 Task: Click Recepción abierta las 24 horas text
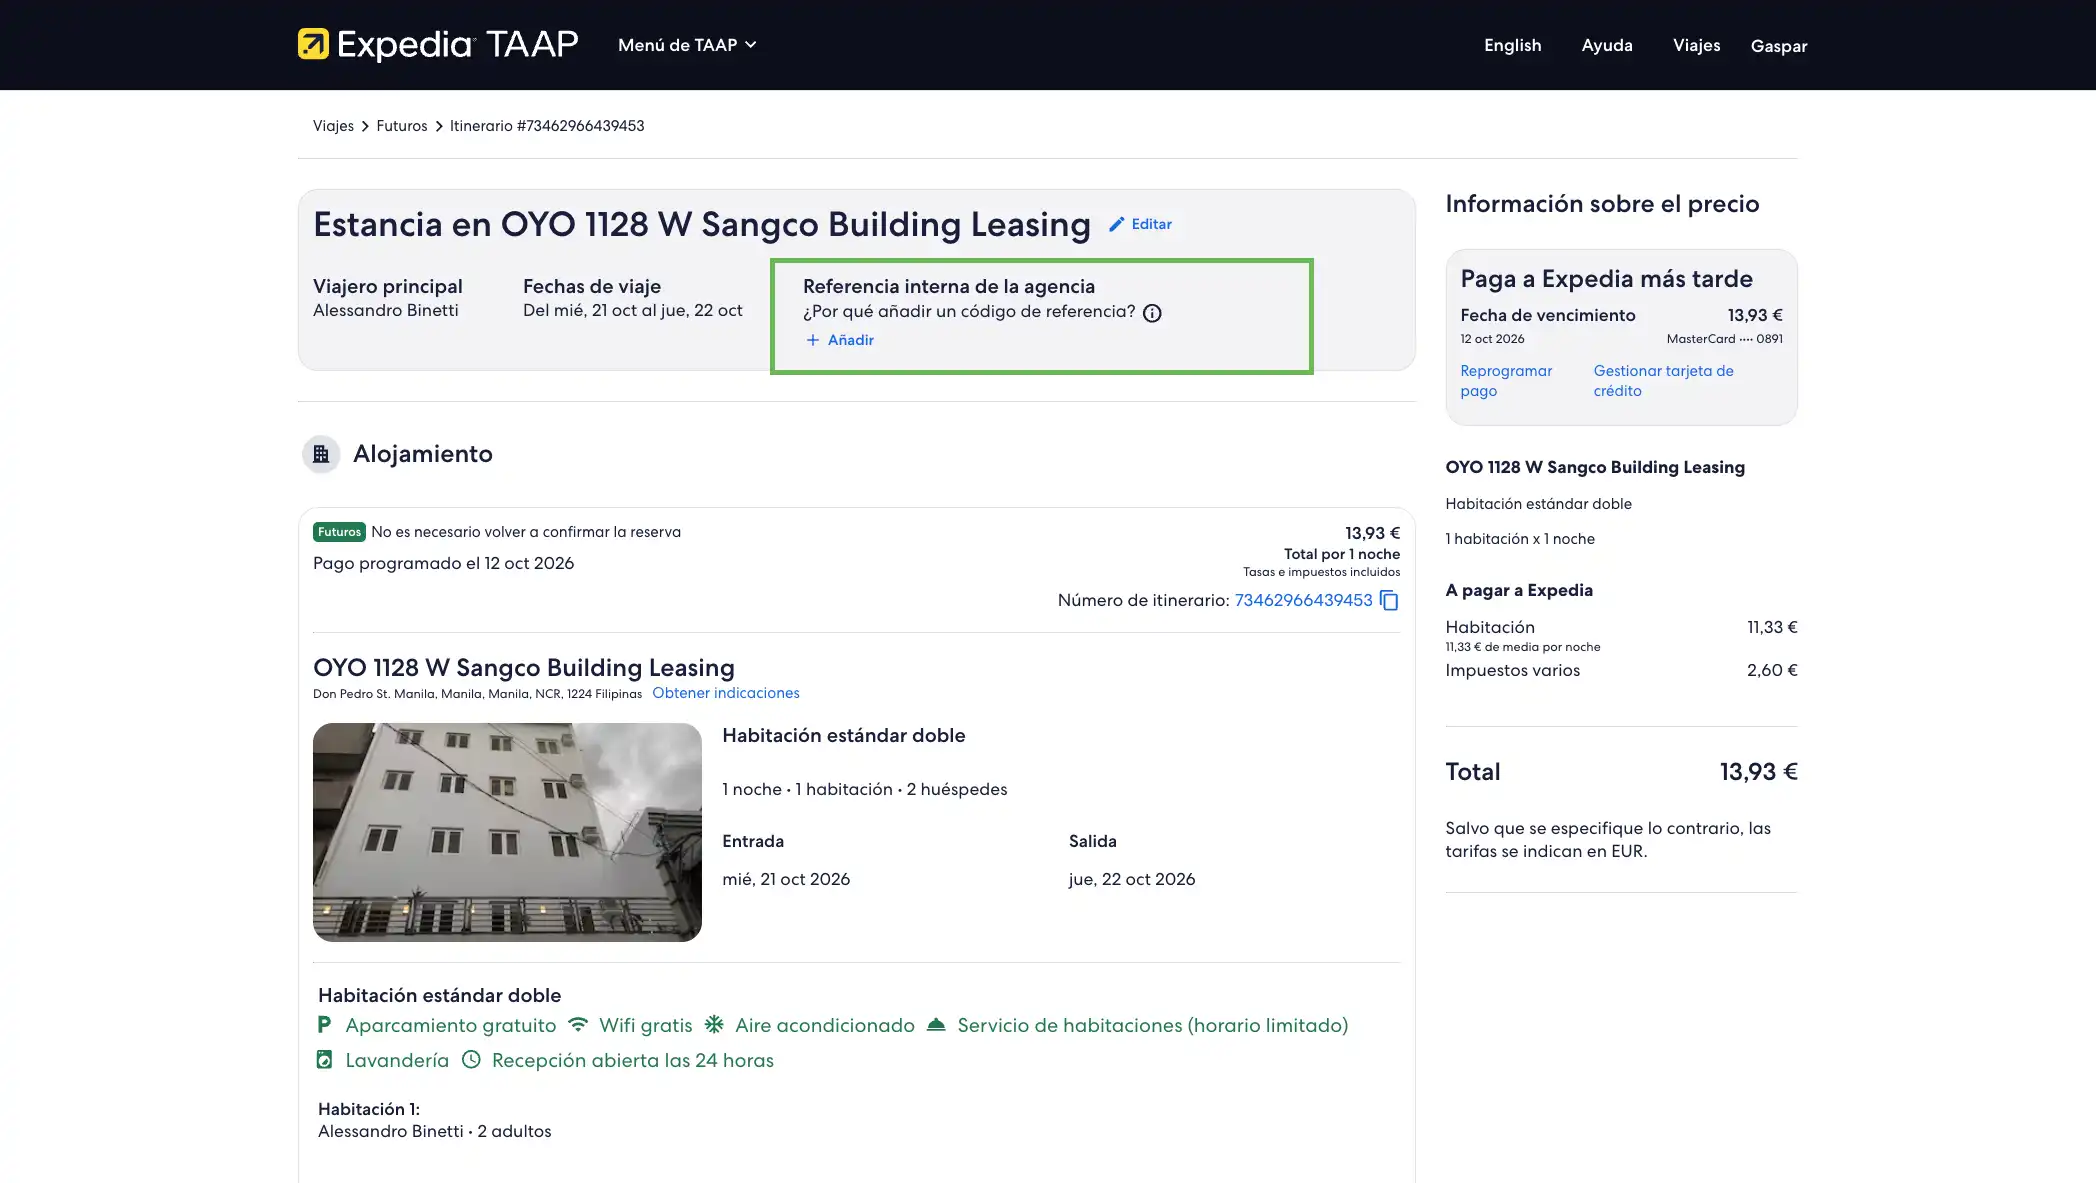click(633, 1060)
